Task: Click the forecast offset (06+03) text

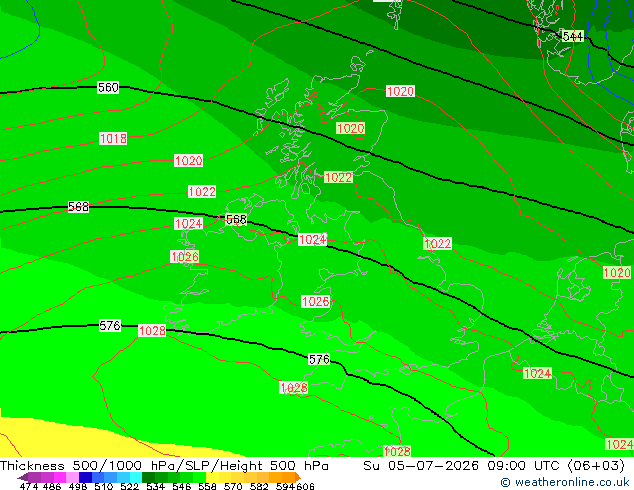Action: tap(596, 466)
